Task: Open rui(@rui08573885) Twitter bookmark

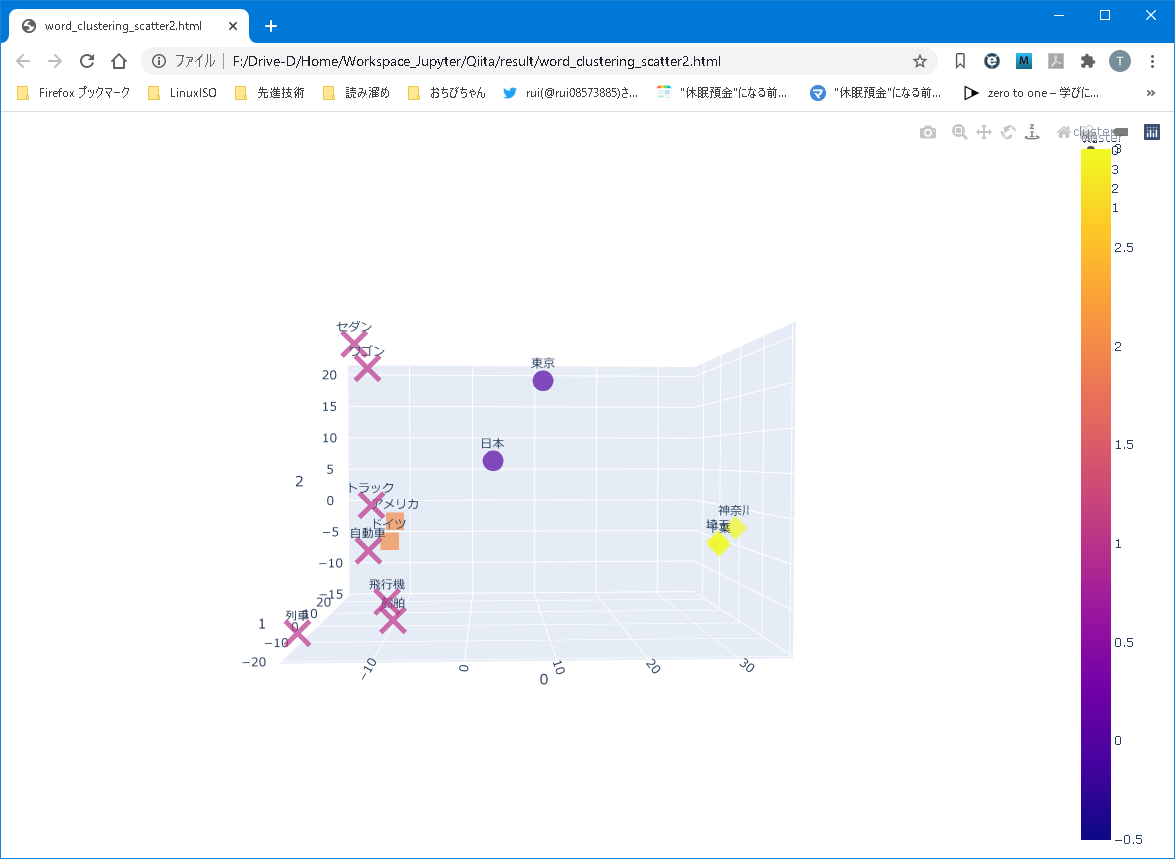Action: click(x=571, y=93)
